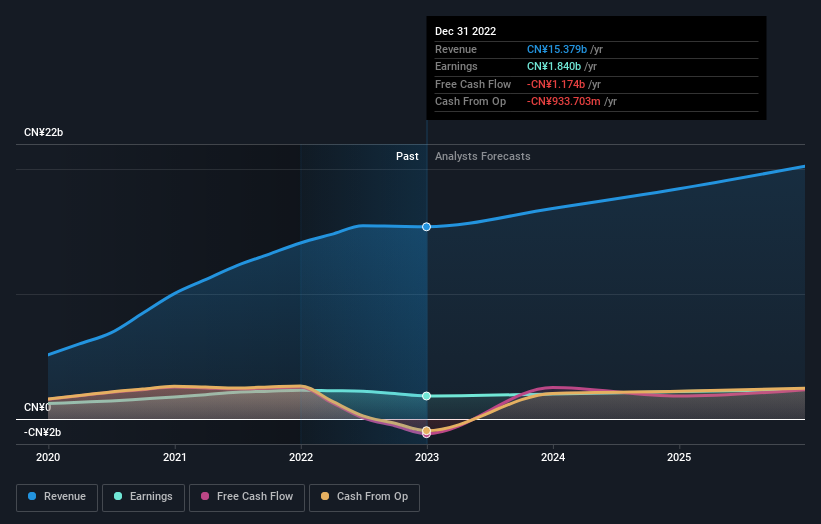
Task: Toggle the Free Cash Flow legend button
Action: 247,497
